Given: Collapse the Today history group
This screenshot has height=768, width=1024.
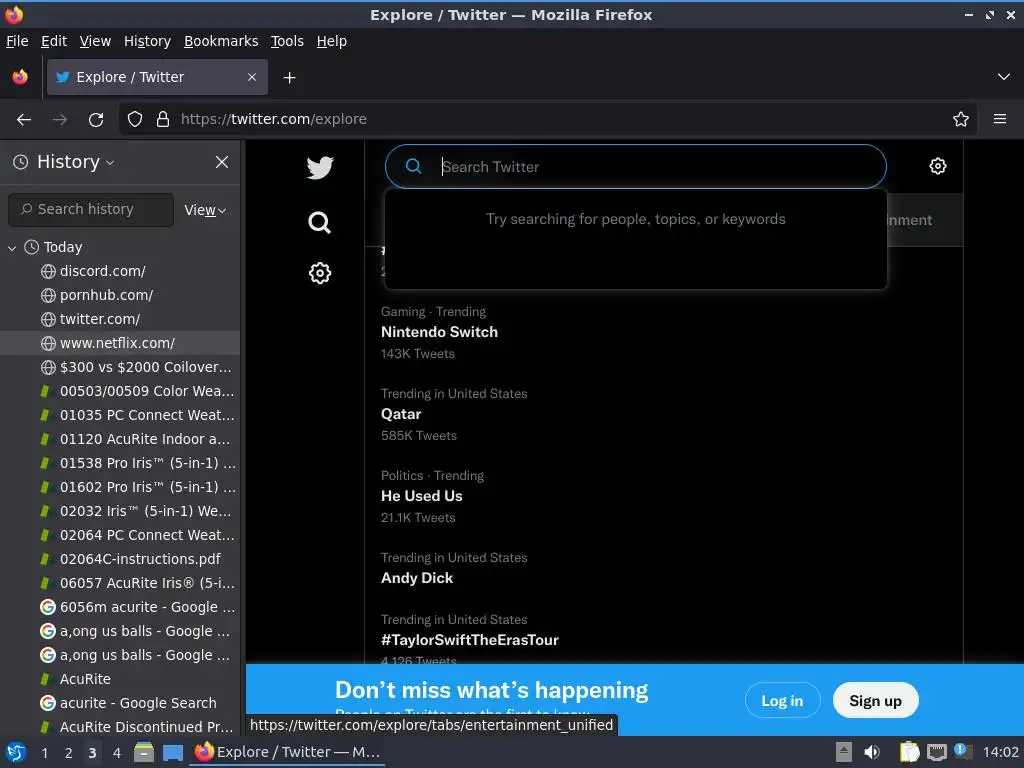Looking at the screenshot, I should point(12,248).
